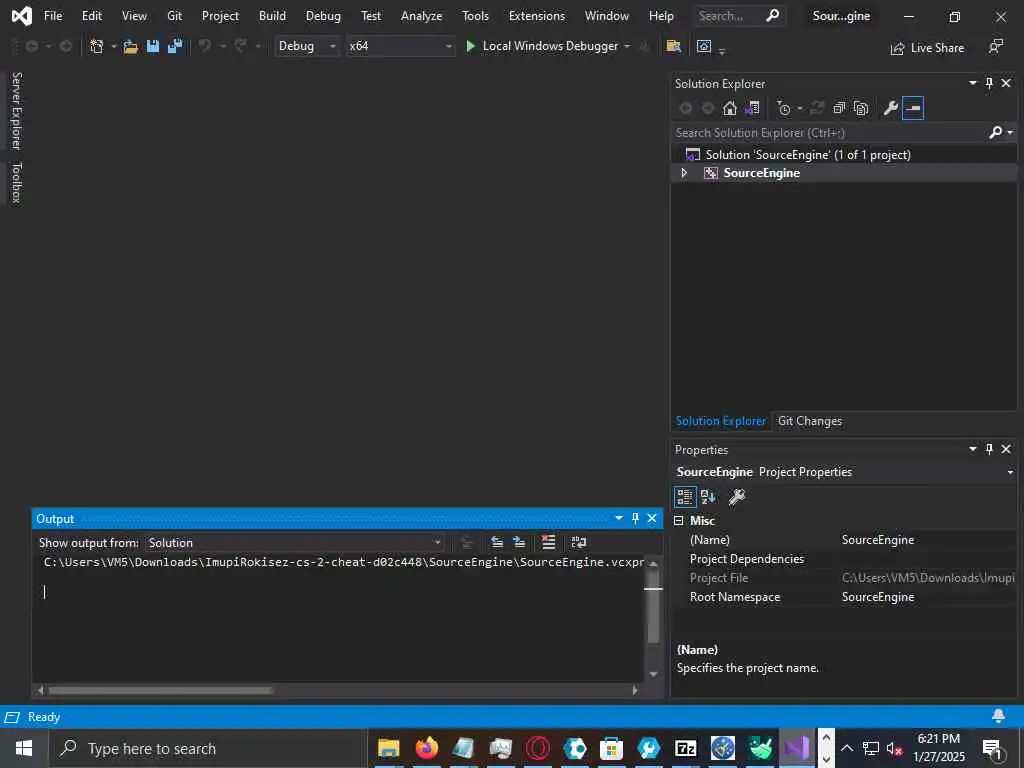Toggle auto-hide pin on Solution Explorer

pyautogui.click(x=989, y=83)
